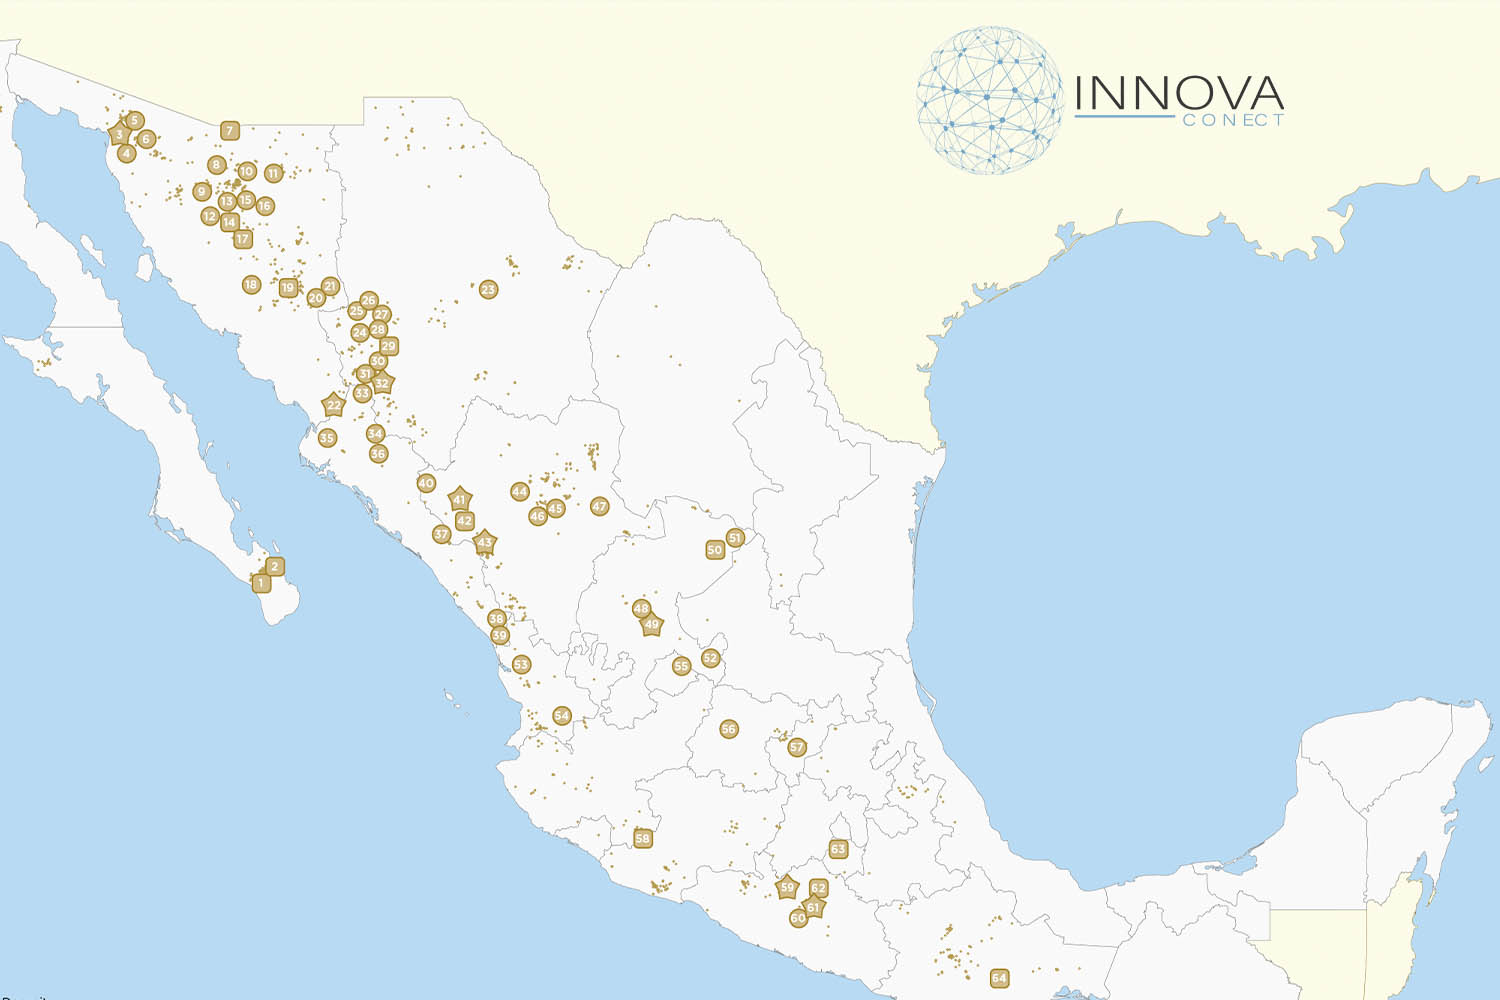
Task: Select circle marker number 21
Action: [x=330, y=287]
